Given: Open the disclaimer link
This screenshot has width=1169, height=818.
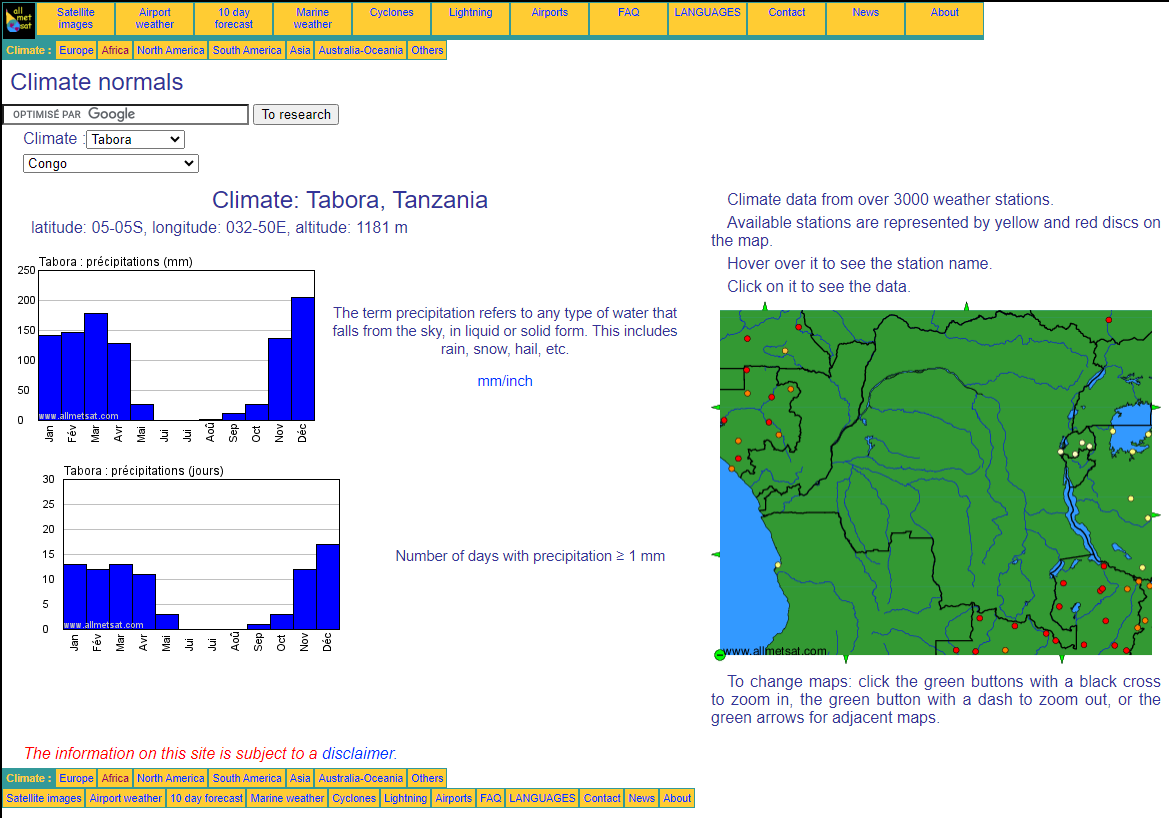Looking at the screenshot, I should click(358, 753).
